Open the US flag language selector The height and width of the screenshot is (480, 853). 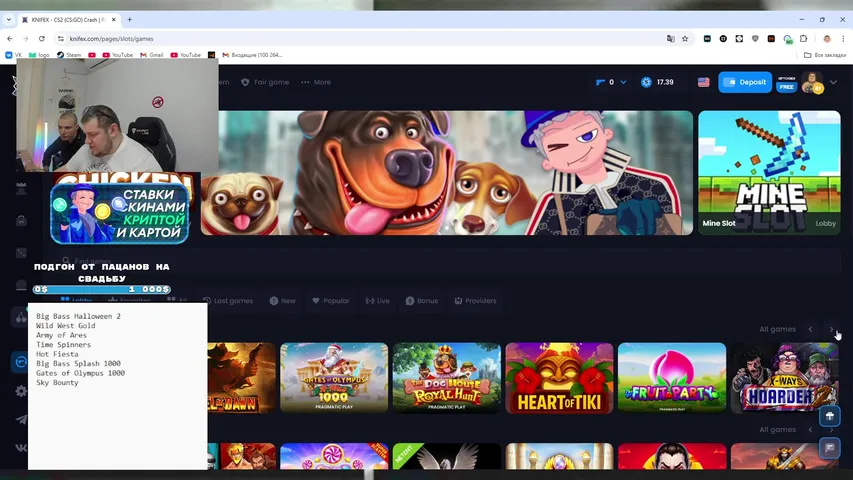point(704,82)
